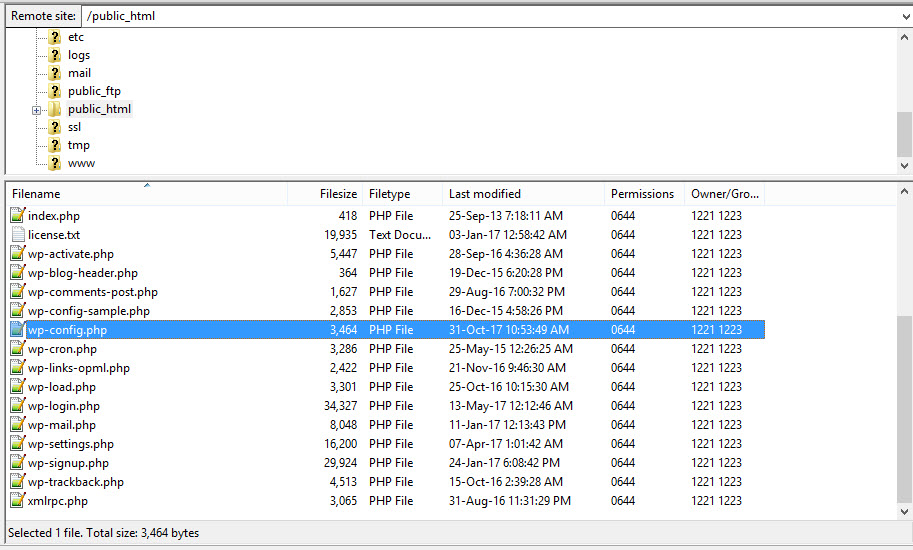Select the tmp folder in tree
913x550 pixels.
tap(79, 146)
